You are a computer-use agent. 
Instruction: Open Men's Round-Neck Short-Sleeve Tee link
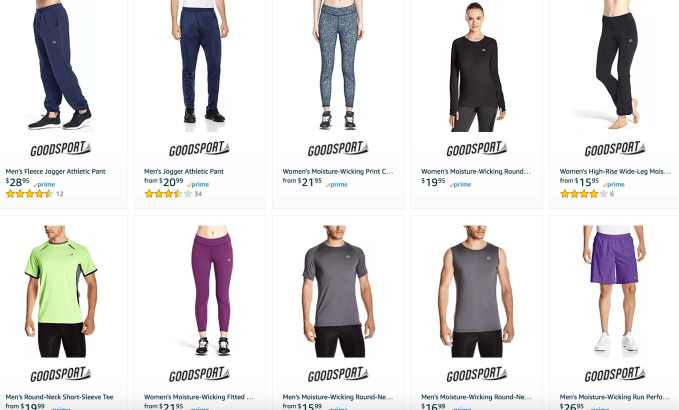(x=59, y=397)
